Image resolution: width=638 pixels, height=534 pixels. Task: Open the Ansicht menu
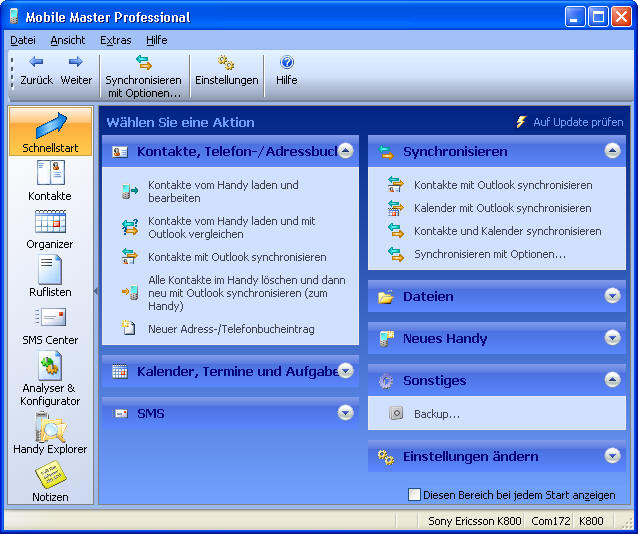tap(68, 40)
